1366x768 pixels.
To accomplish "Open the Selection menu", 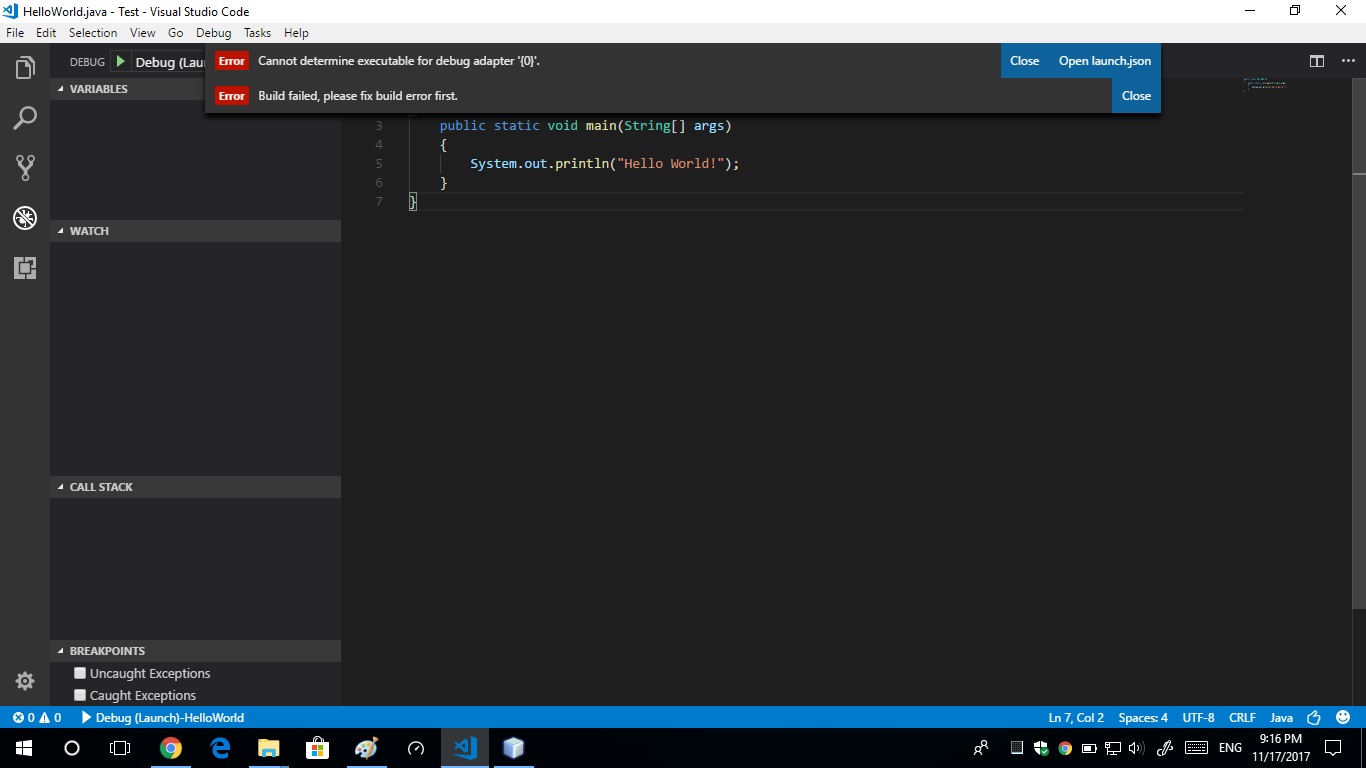I will tap(93, 33).
